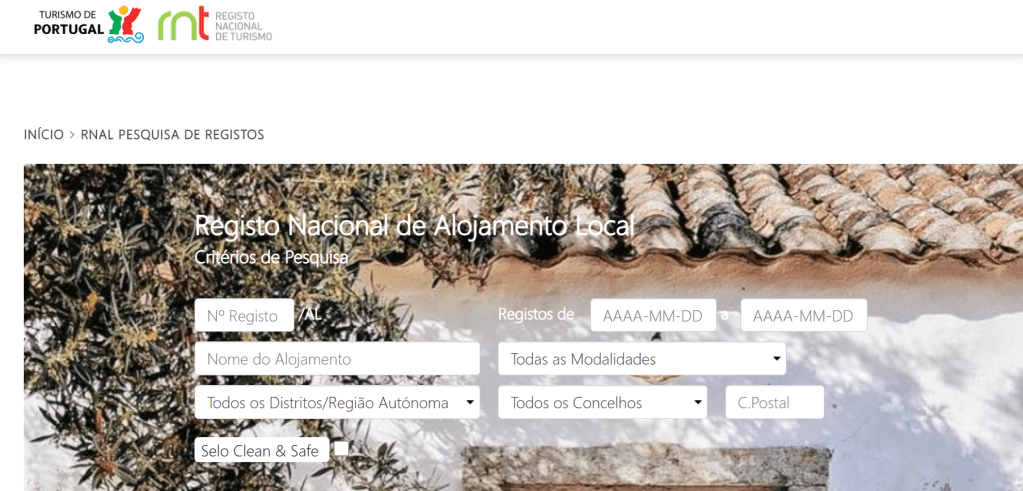
Task: Click the Registo Nacional de Alojamento Local heading
Action: (x=414, y=226)
